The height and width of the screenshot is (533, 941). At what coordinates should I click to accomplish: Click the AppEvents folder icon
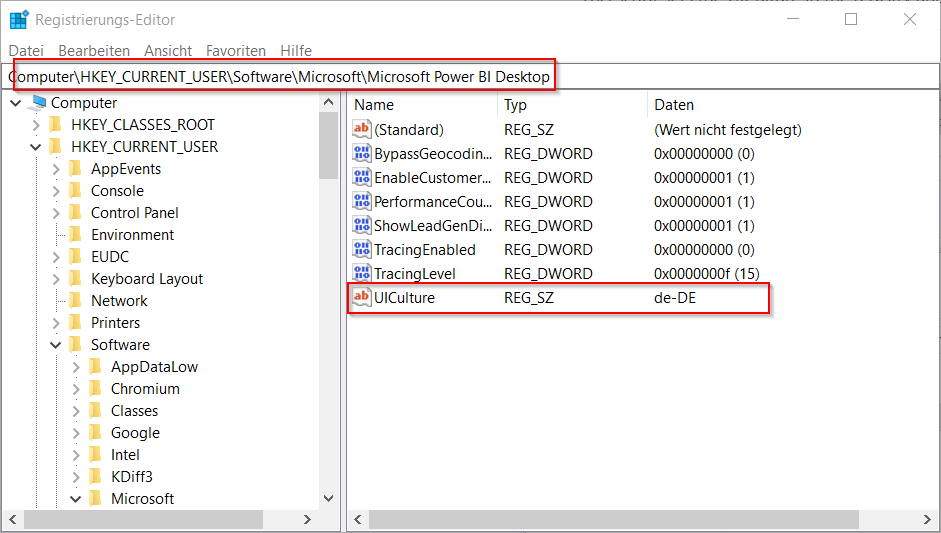pos(76,169)
